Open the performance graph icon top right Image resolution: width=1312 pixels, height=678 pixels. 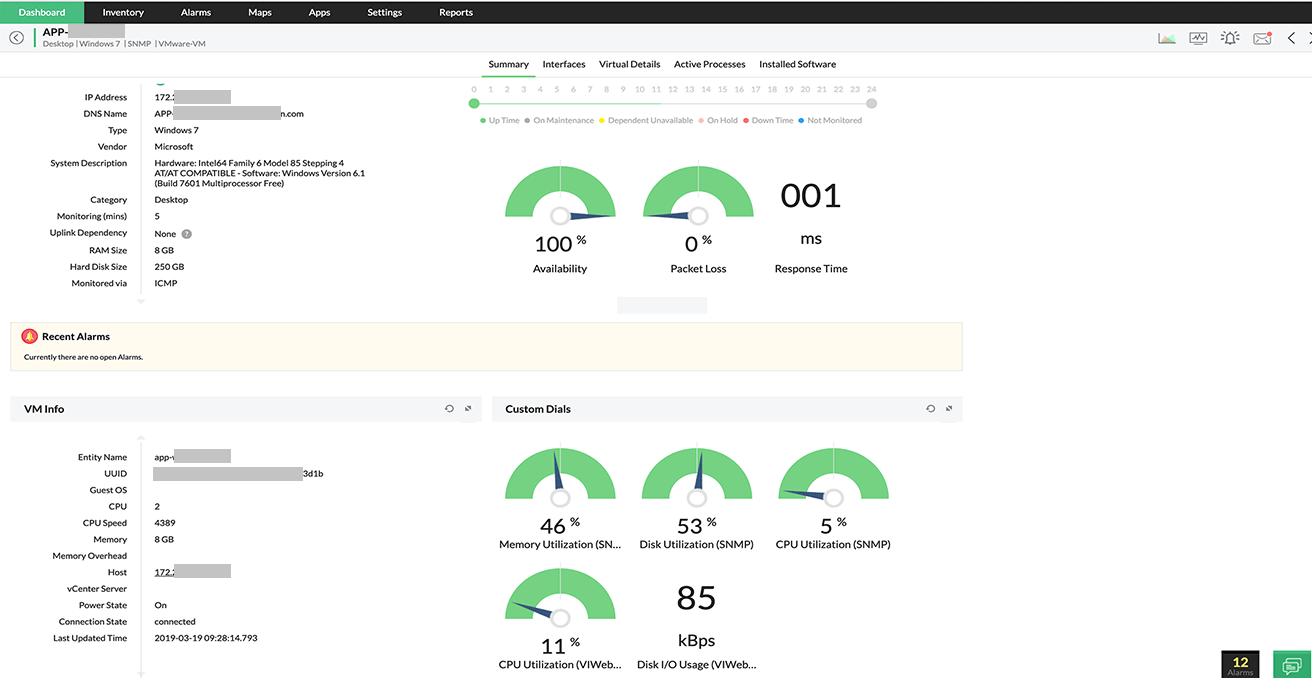[x=1167, y=37]
